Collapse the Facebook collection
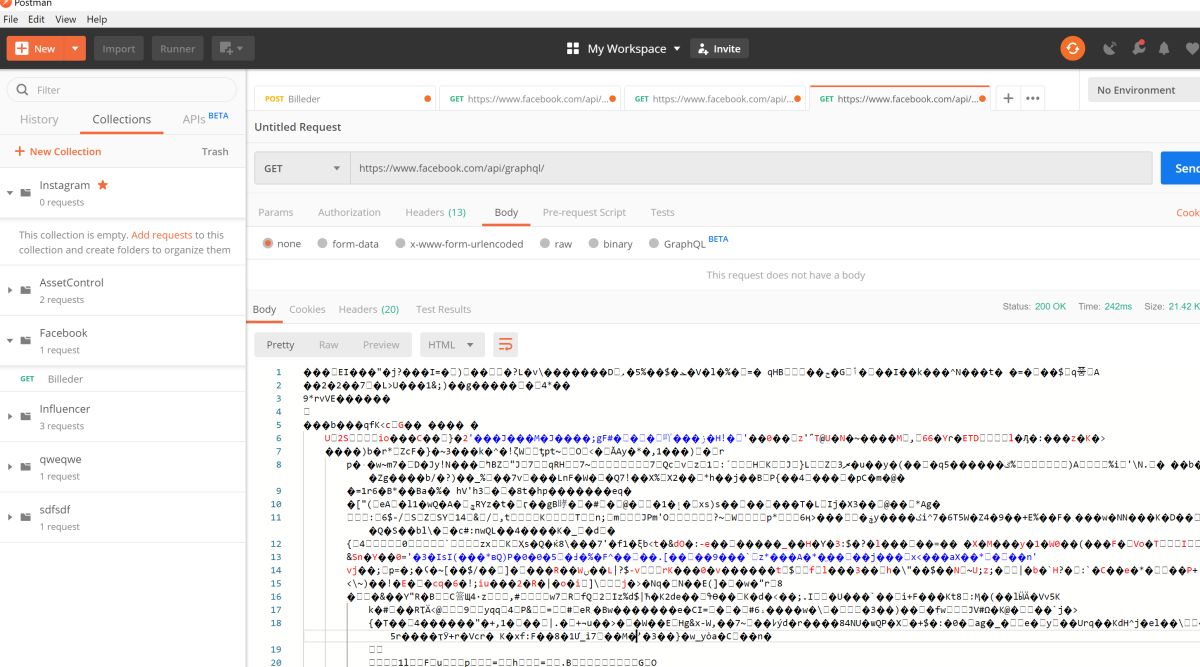Screen dimensions: 1200x667 [10, 341]
